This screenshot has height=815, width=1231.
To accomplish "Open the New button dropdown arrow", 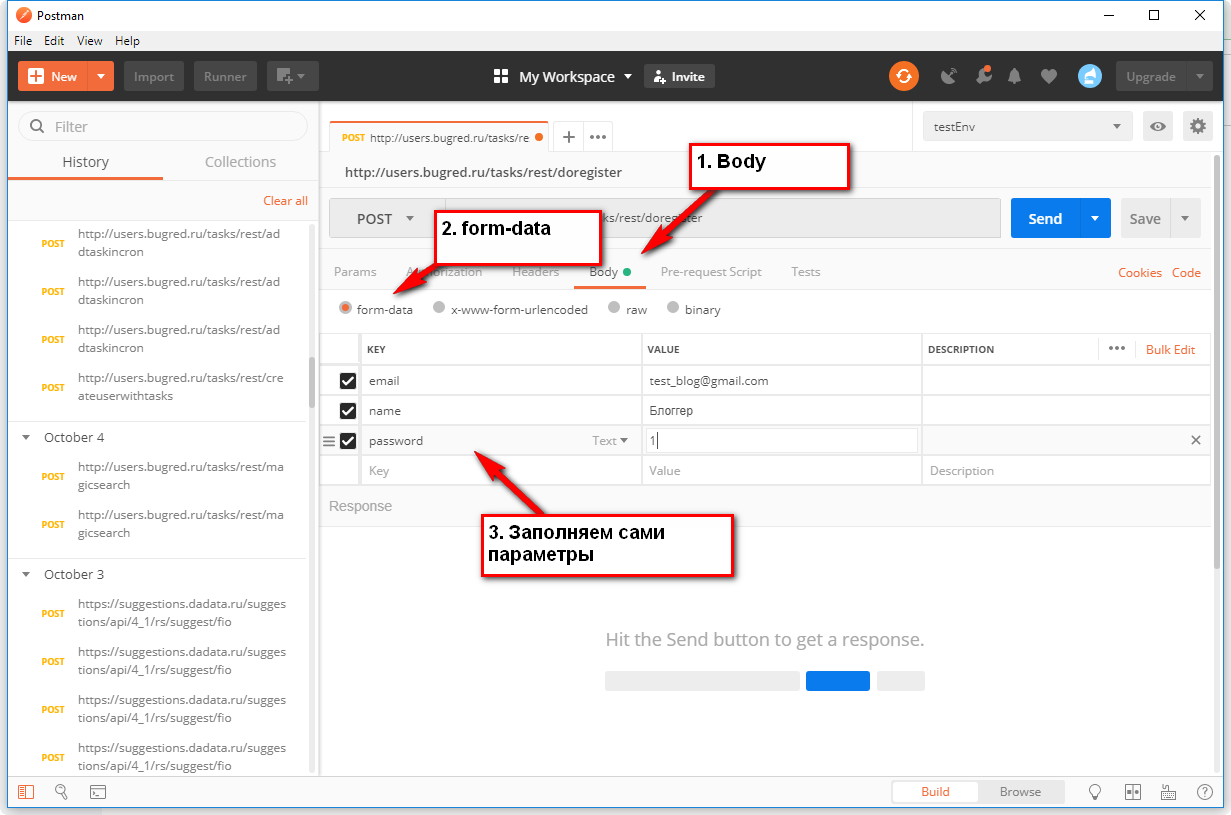I will pos(101,76).
